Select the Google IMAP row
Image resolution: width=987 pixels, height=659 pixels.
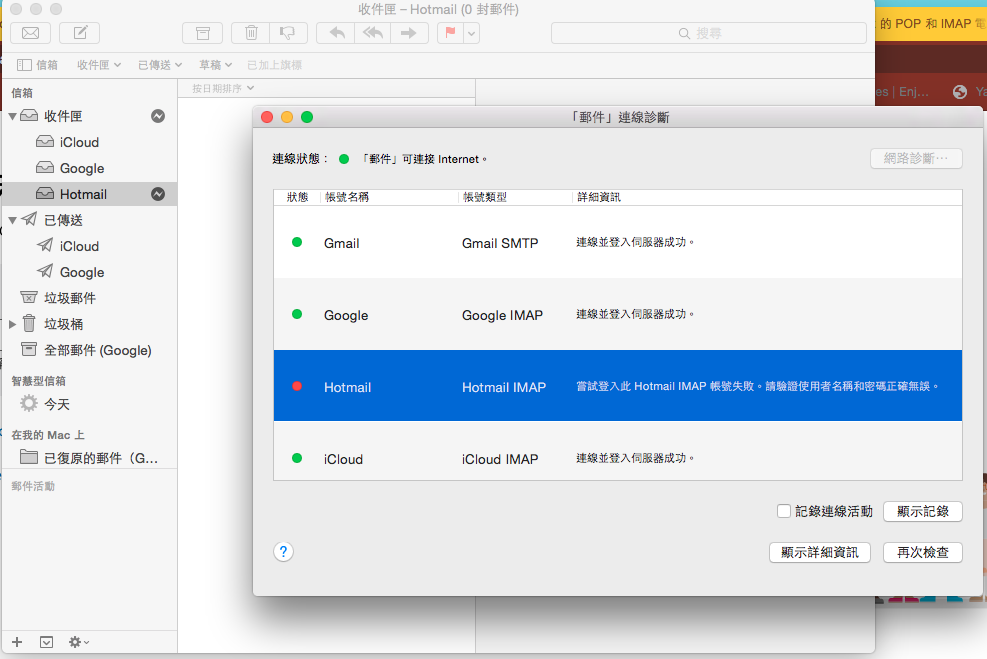[x=618, y=314]
